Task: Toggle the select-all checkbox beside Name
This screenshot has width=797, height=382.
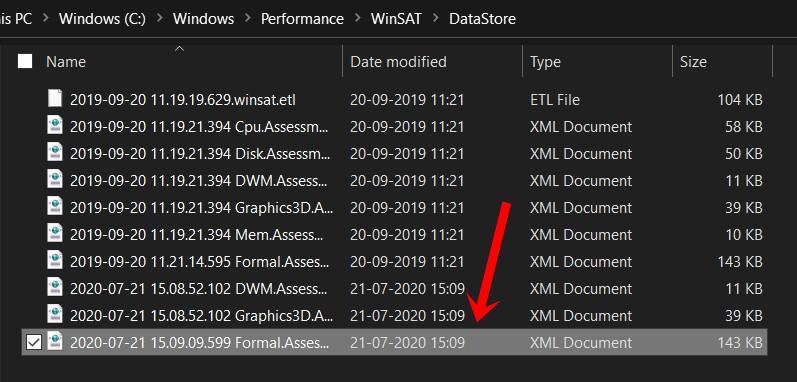Action: pyautogui.click(x=25, y=61)
